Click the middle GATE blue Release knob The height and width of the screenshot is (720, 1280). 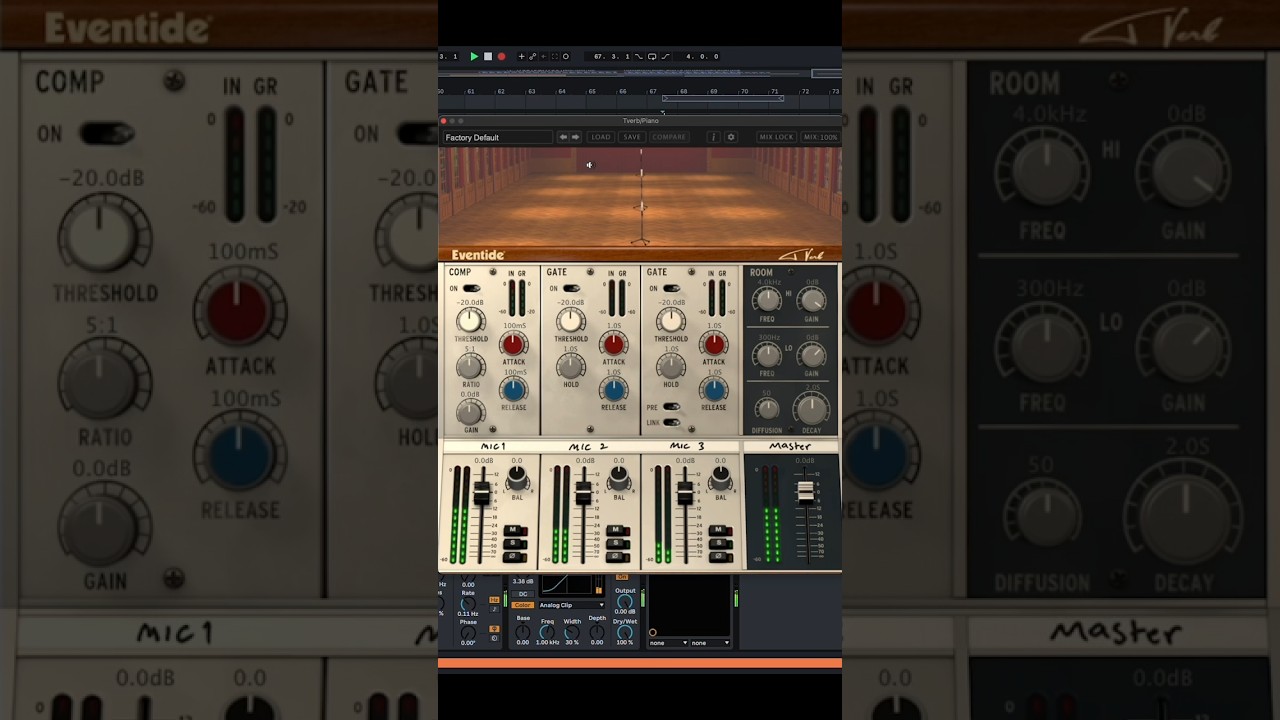tap(614, 389)
